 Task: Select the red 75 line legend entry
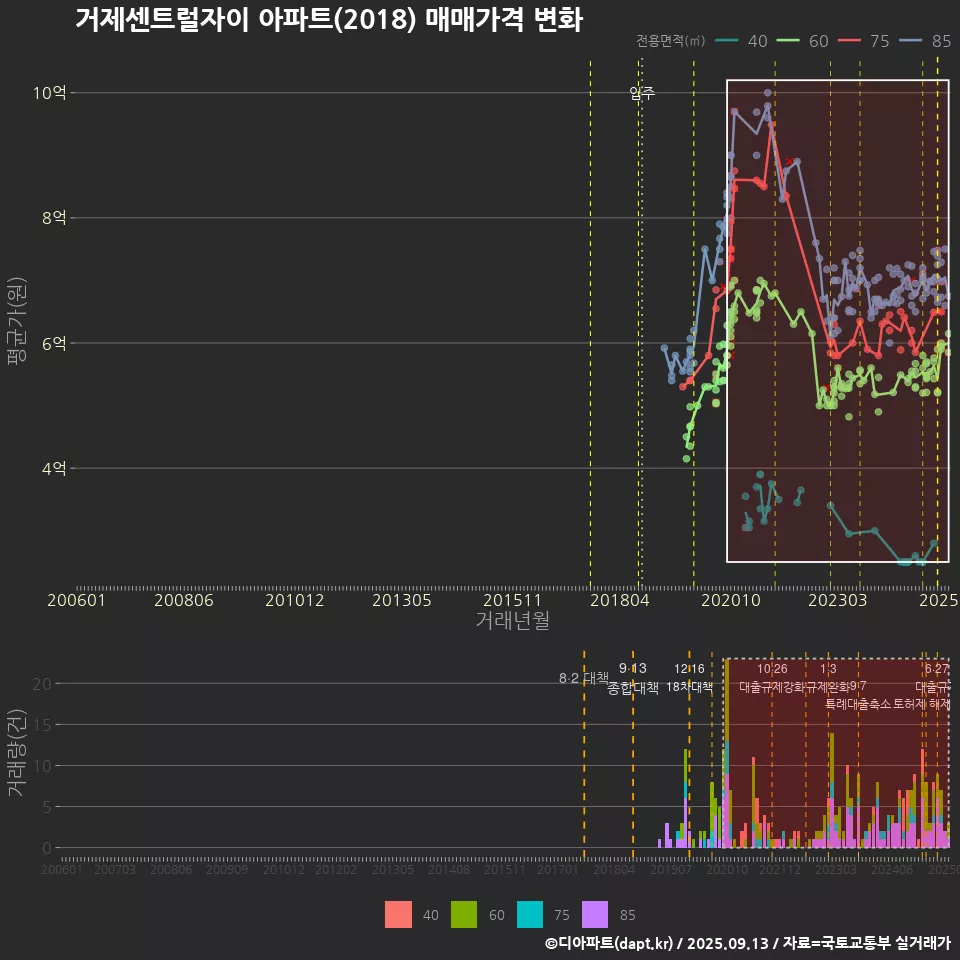[864, 41]
